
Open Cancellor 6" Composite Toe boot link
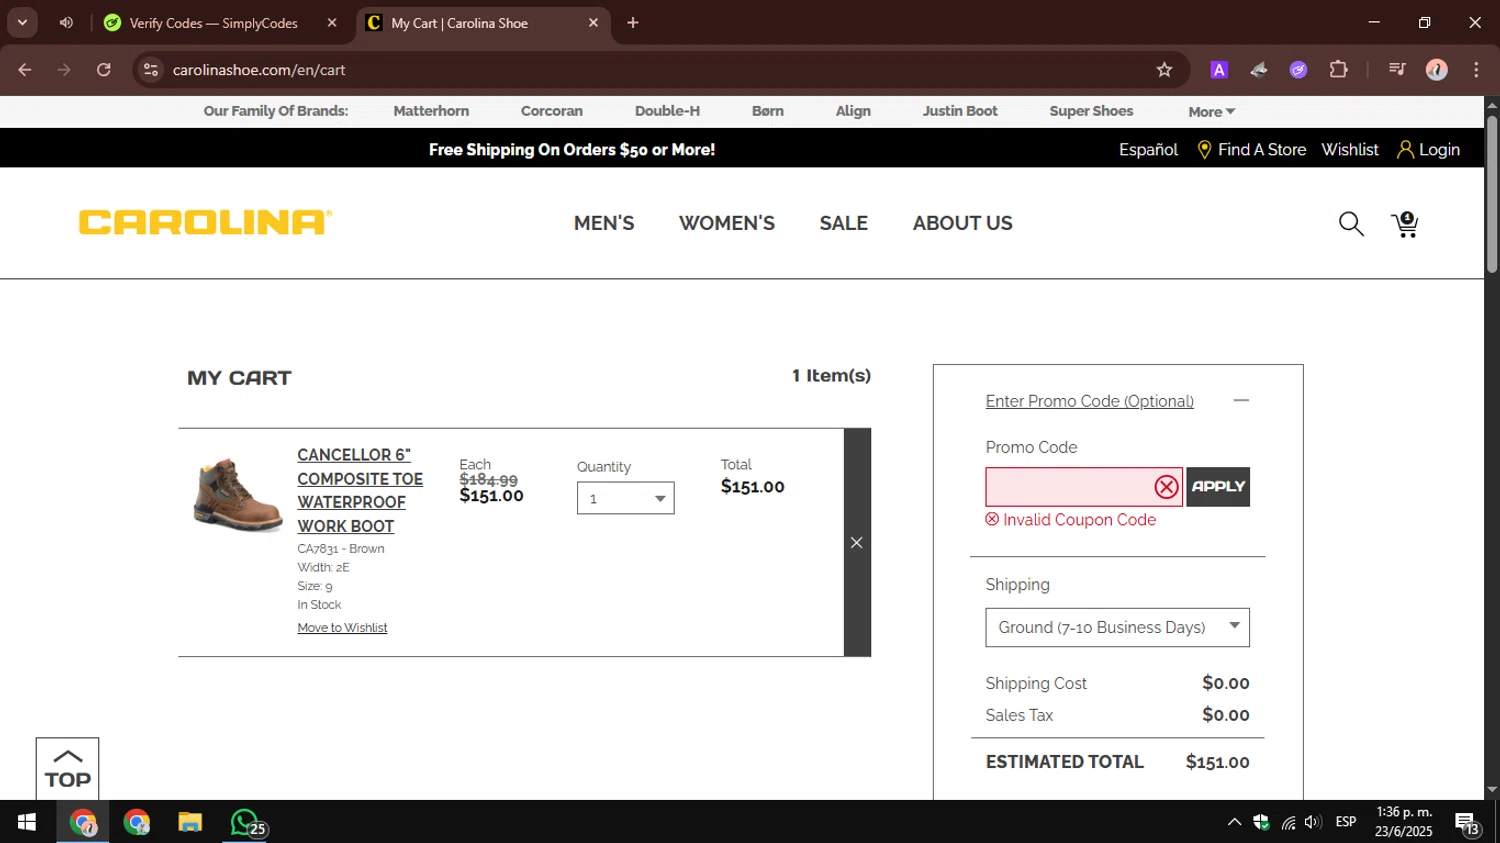click(x=360, y=490)
